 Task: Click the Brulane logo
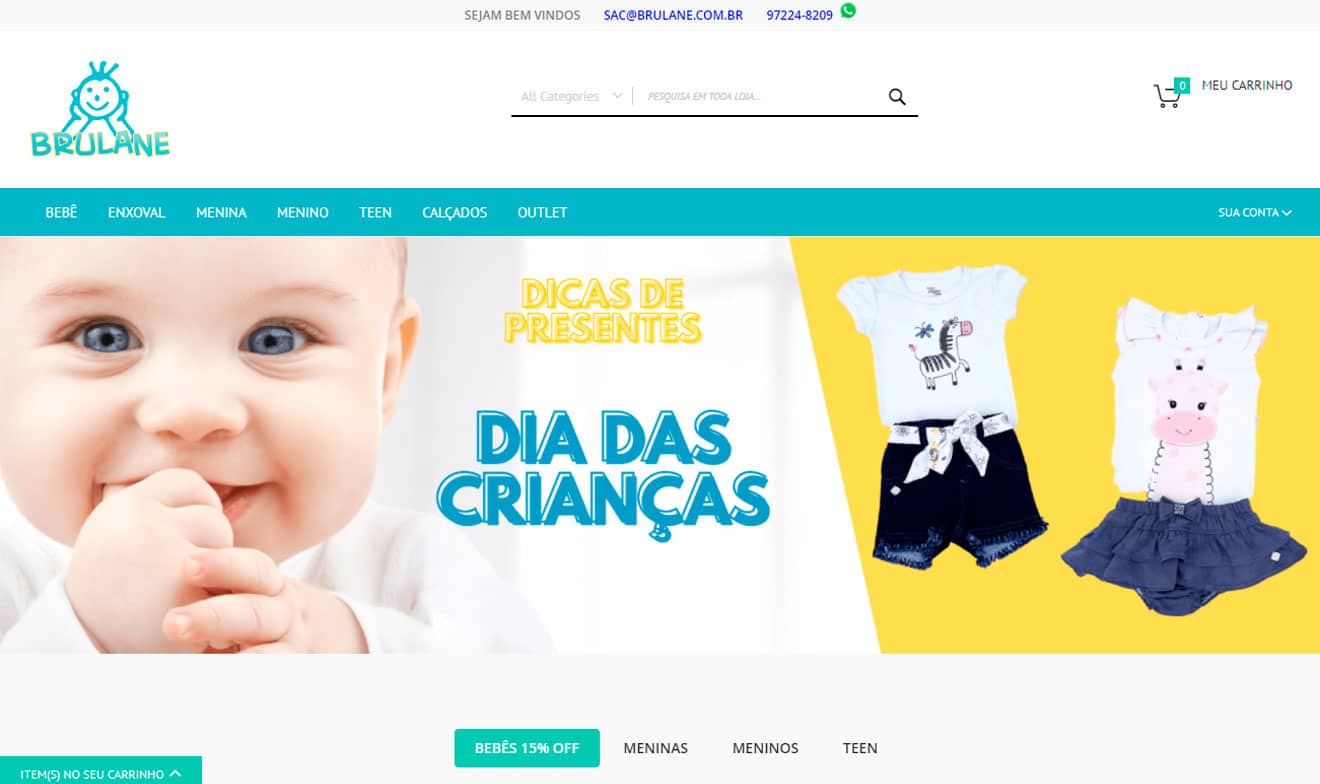click(x=100, y=109)
